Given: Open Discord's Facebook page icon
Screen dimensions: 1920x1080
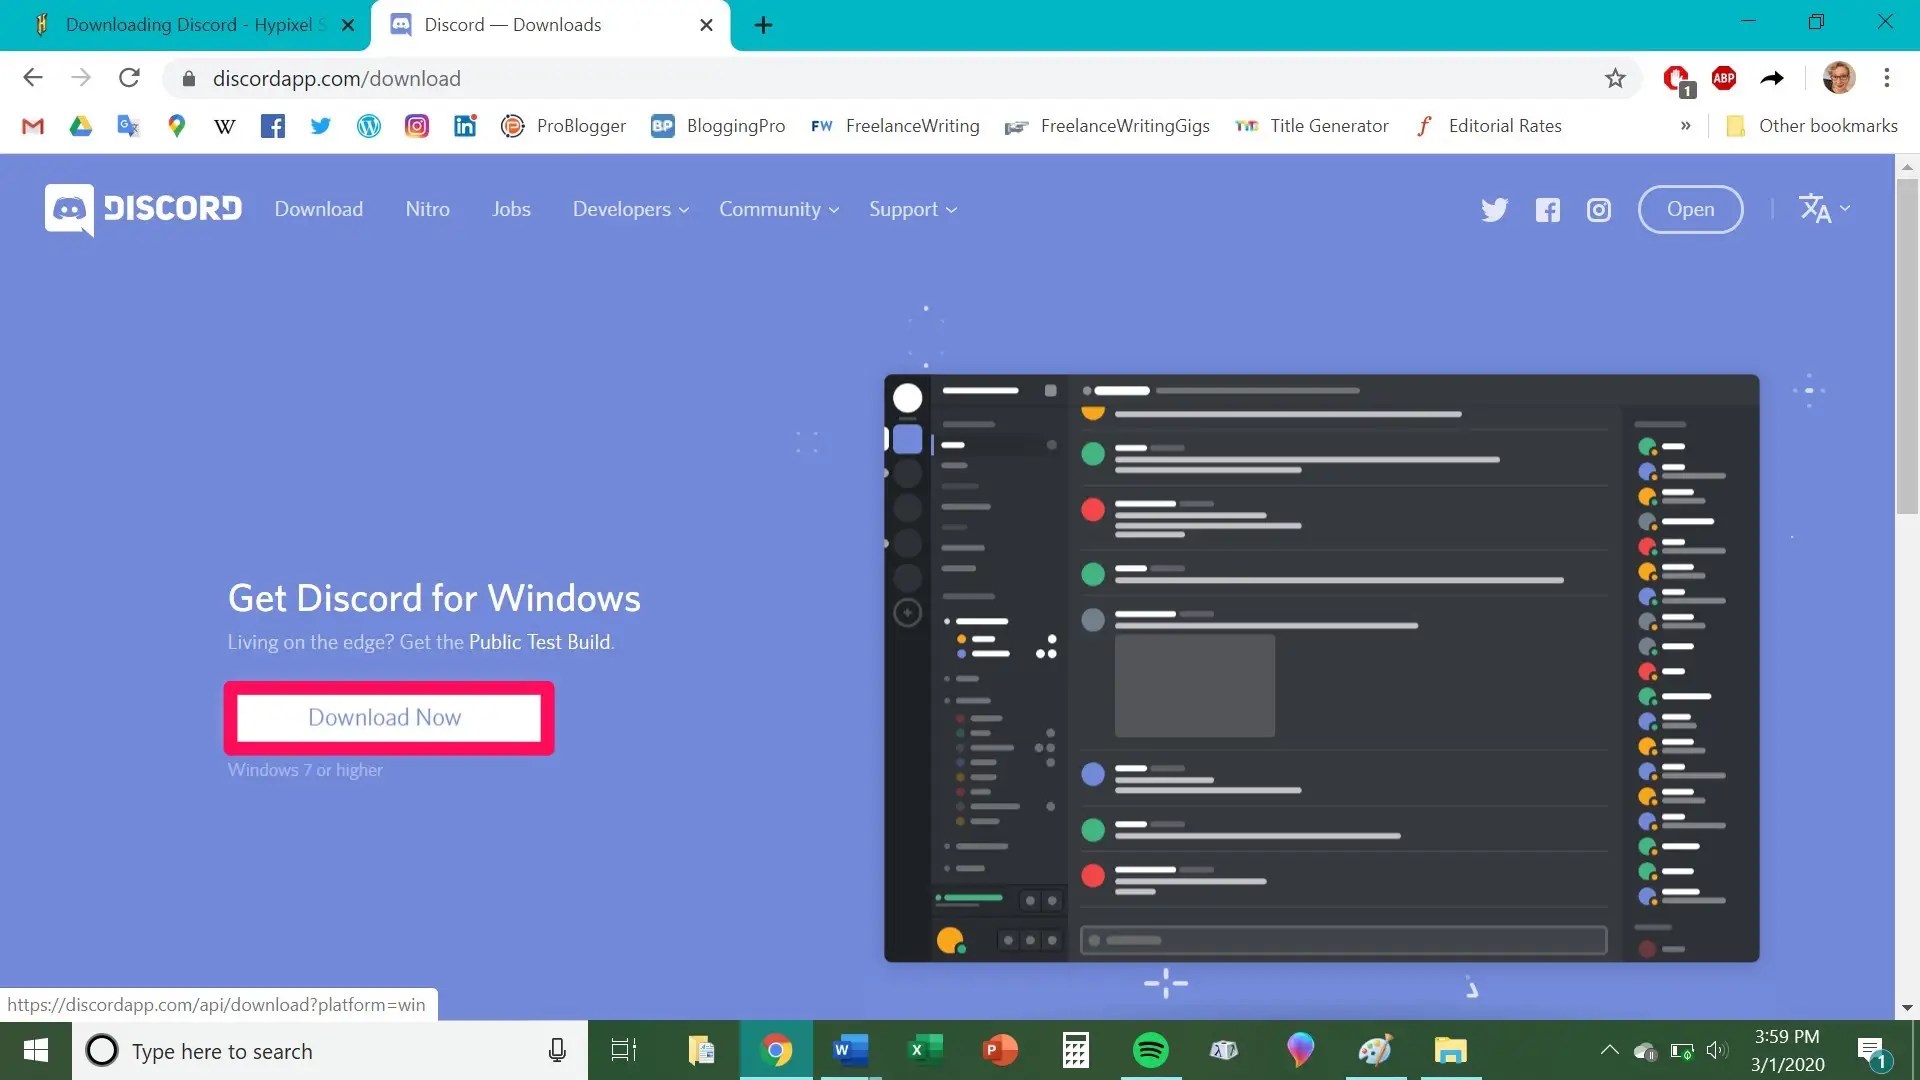Looking at the screenshot, I should (1547, 210).
